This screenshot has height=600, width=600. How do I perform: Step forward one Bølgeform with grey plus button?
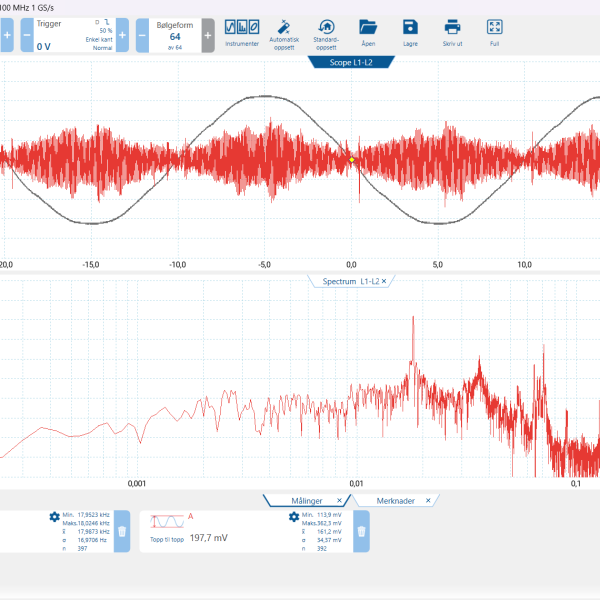pos(208,36)
